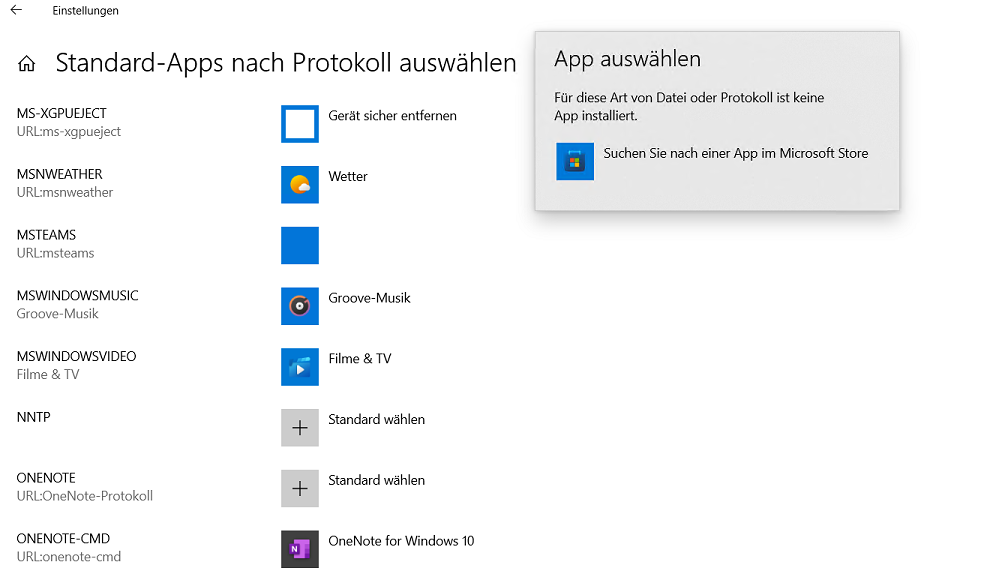Viewport: 995px width, 579px height.
Task: Click the URL:ms-xgpueject description
Action: click(x=69, y=131)
